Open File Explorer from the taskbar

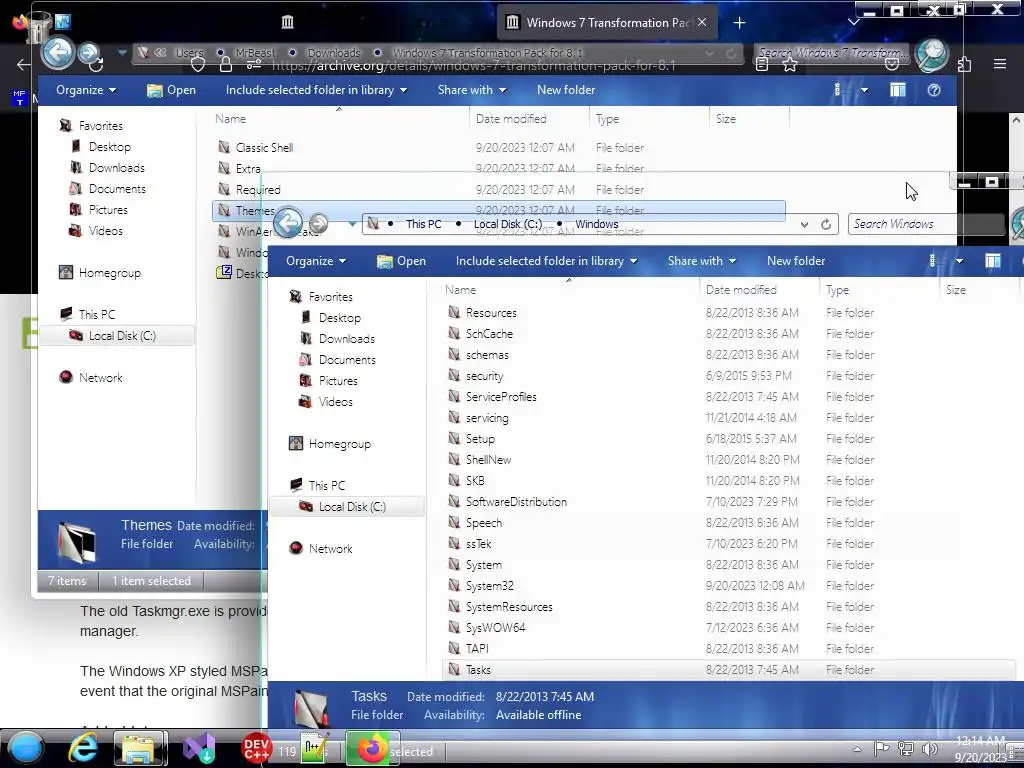click(x=140, y=748)
